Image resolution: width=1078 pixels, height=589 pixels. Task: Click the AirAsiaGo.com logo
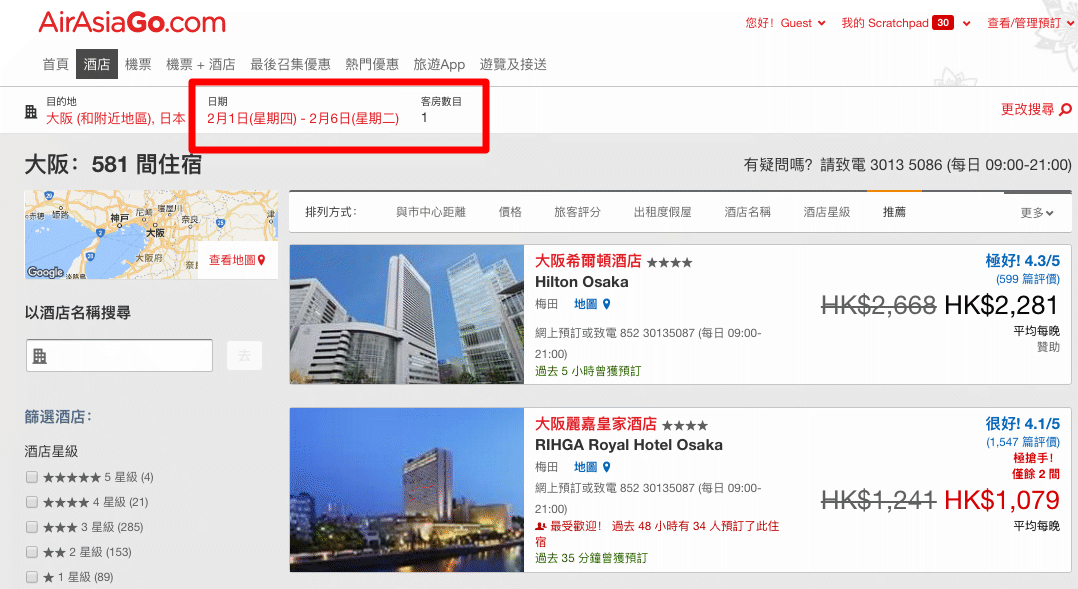[132, 23]
